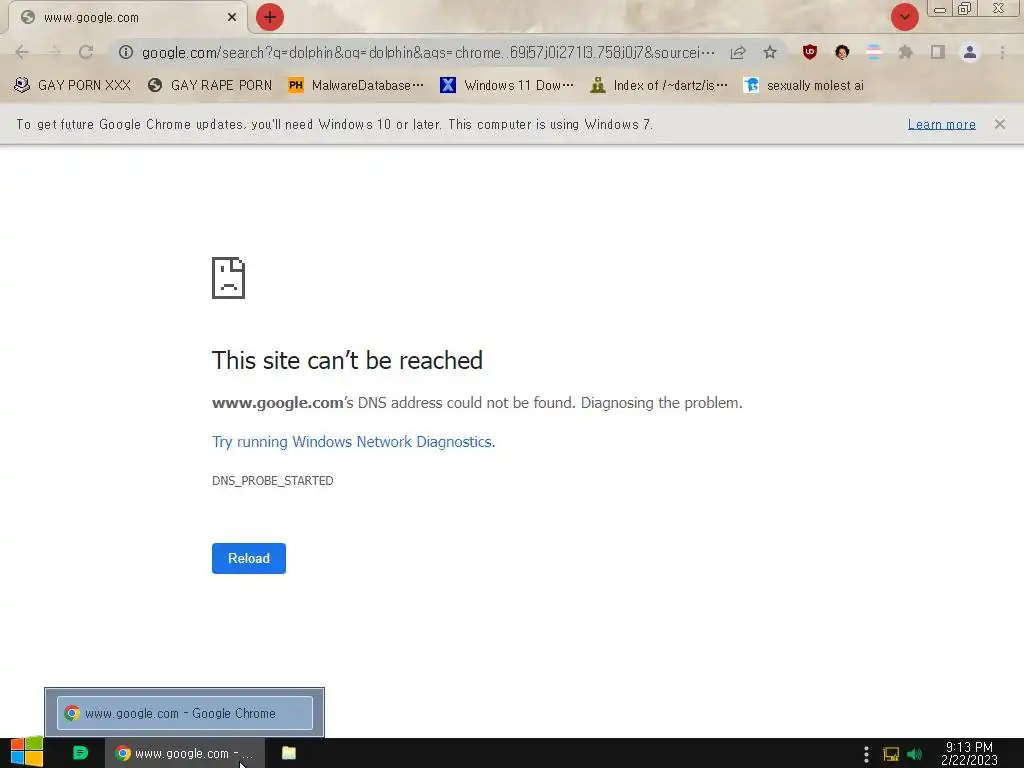Dismiss the Chrome updates infobar
This screenshot has height=768, width=1024.
[x=1000, y=124]
